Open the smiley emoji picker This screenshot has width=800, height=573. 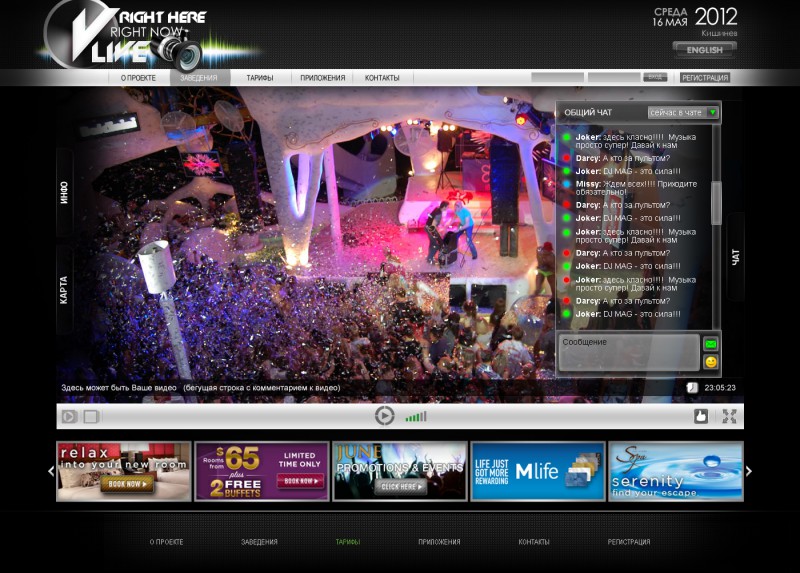(711, 362)
